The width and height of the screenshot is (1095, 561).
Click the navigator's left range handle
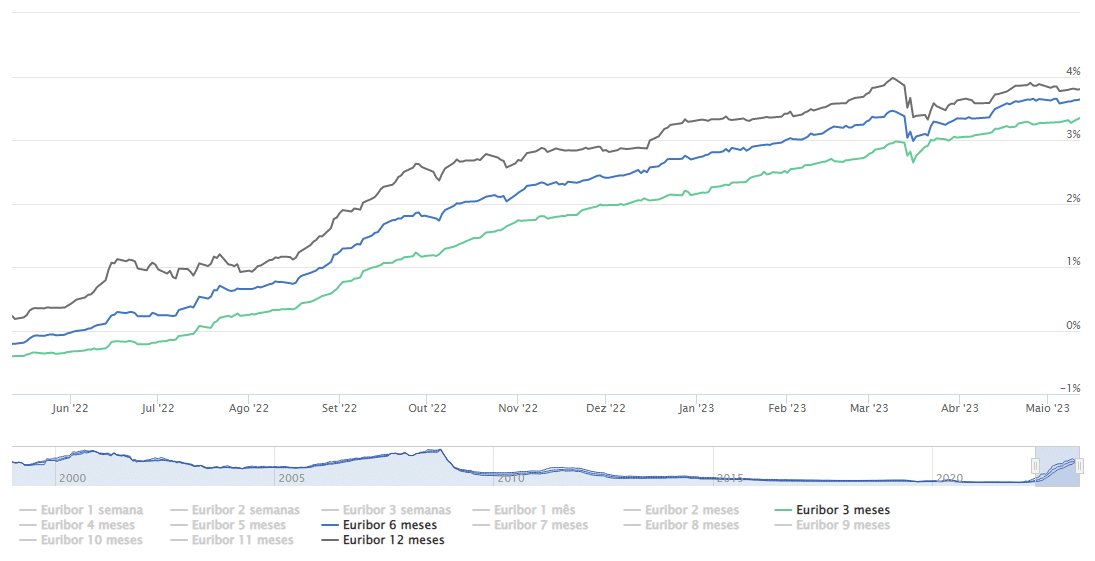pos(1036,466)
